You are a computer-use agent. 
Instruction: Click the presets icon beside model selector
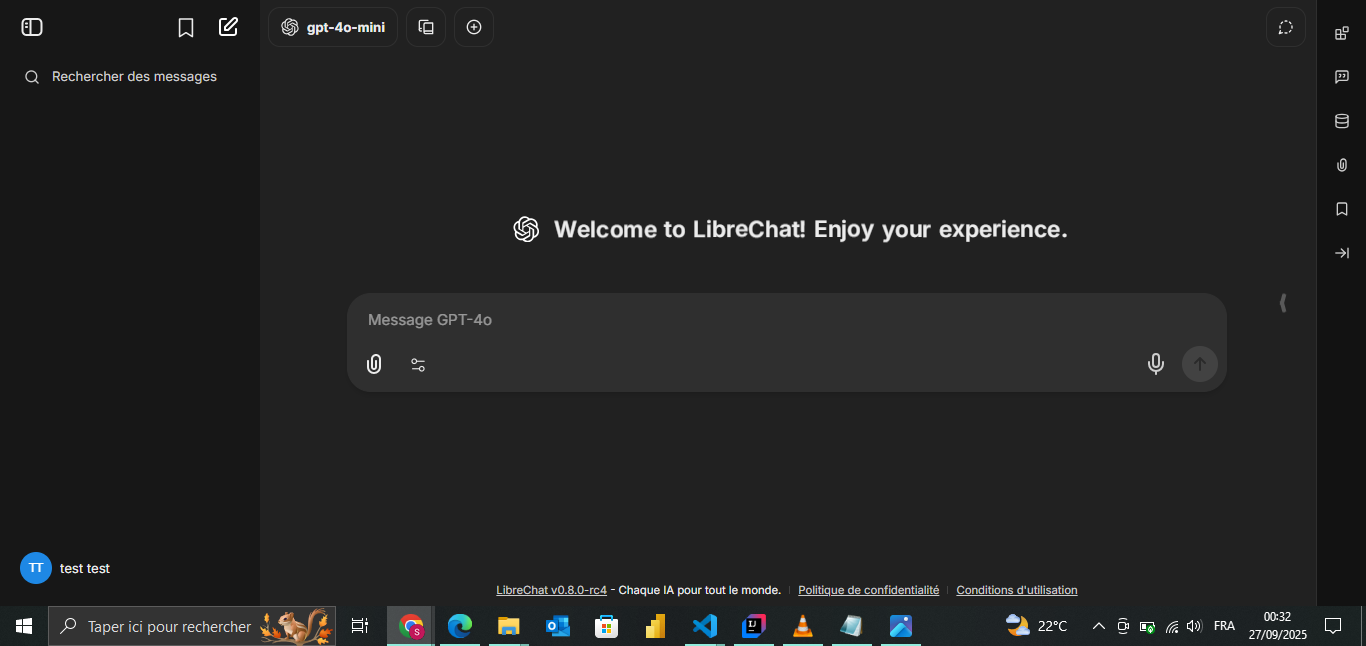pyautogui.click(x=426, y=27)
